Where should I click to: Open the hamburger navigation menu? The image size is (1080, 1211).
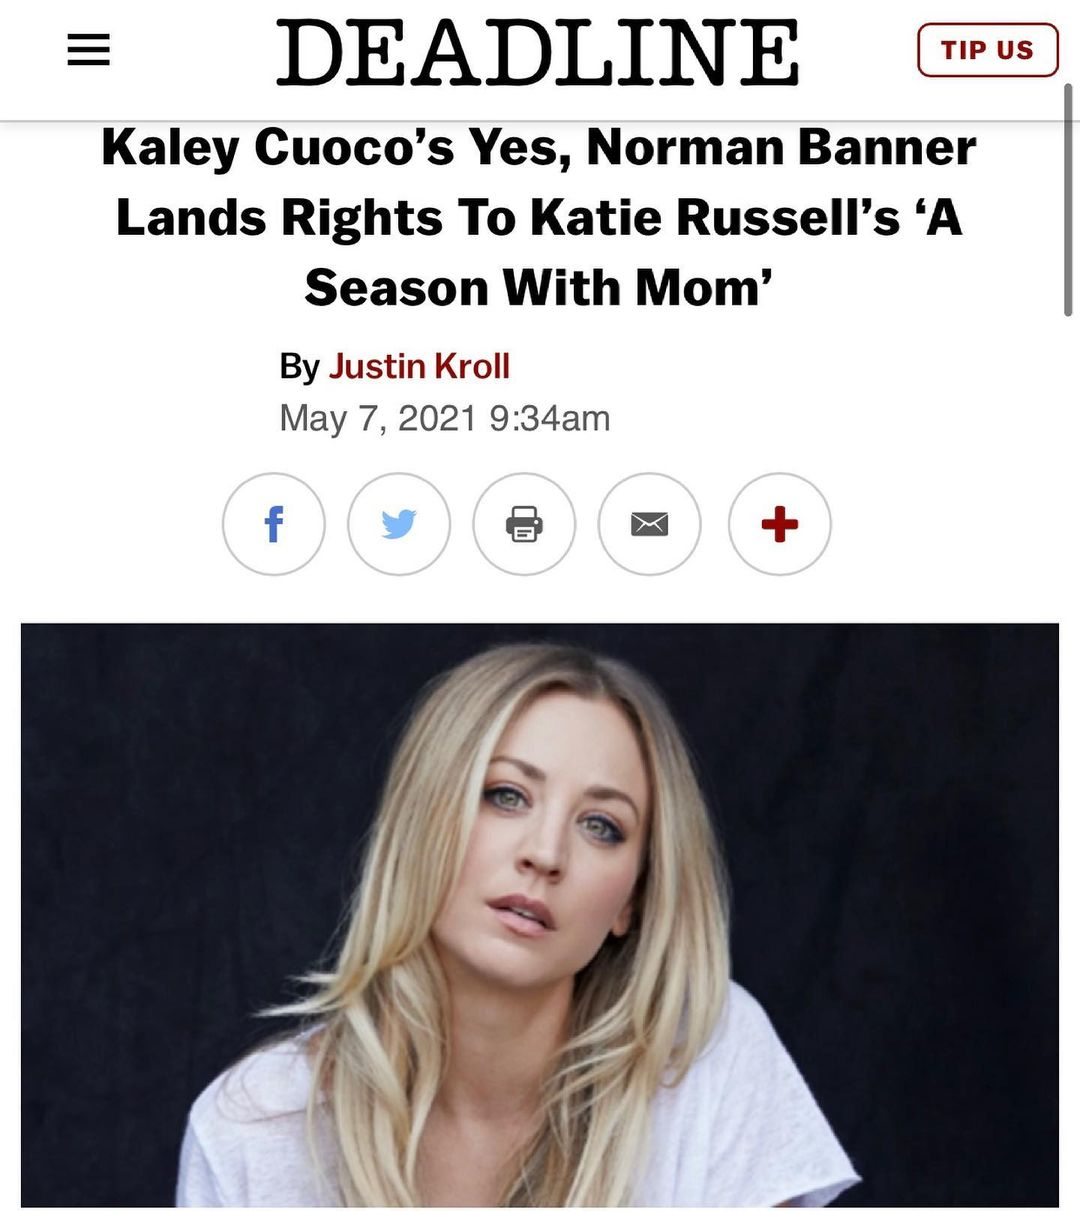click(88, 50)
